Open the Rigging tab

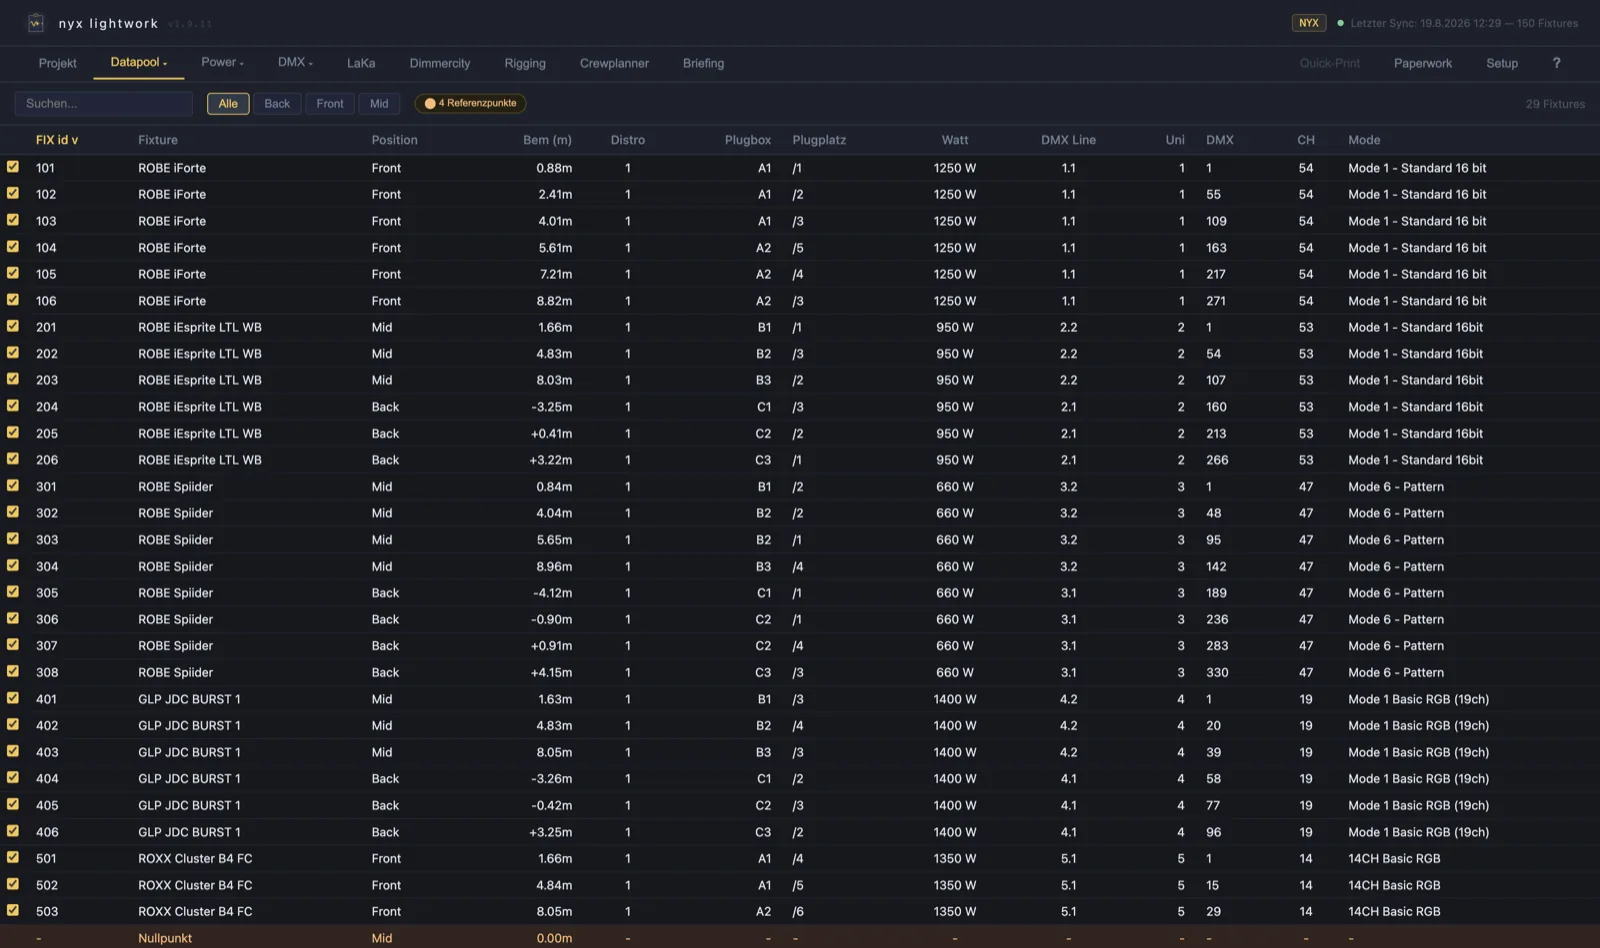[525, 63]
